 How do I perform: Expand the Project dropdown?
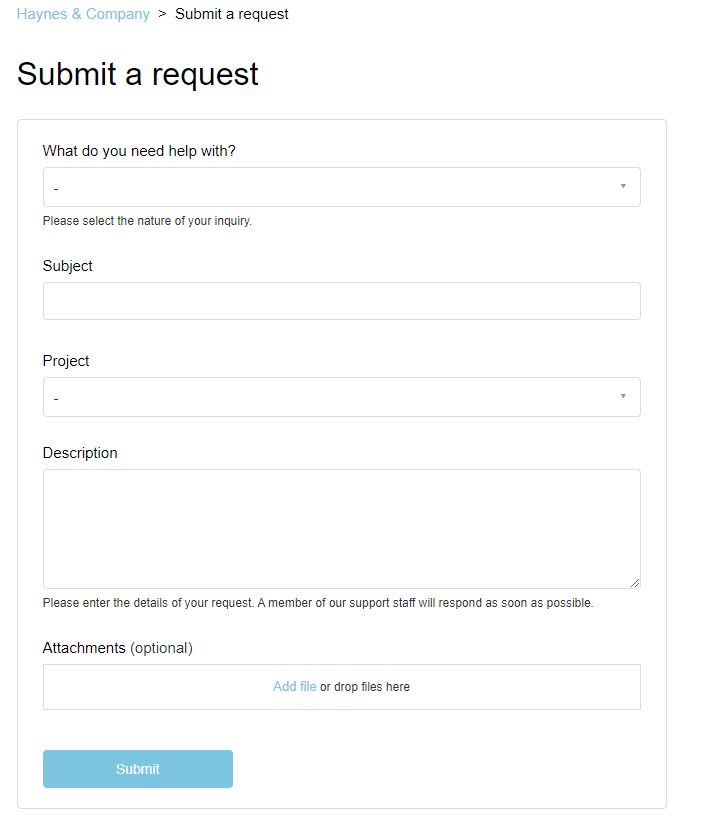(x=330, y=397)
